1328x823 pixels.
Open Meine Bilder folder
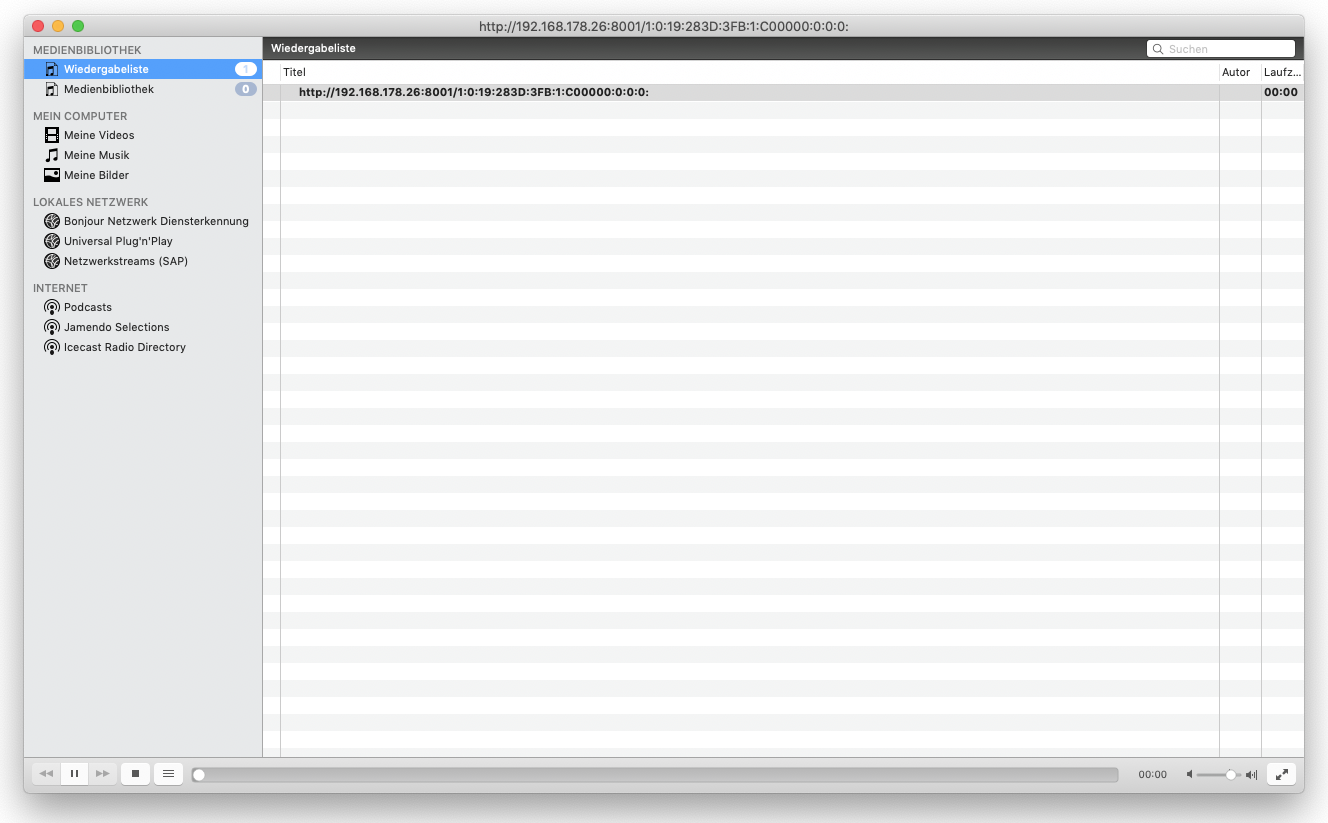[96, 175]
